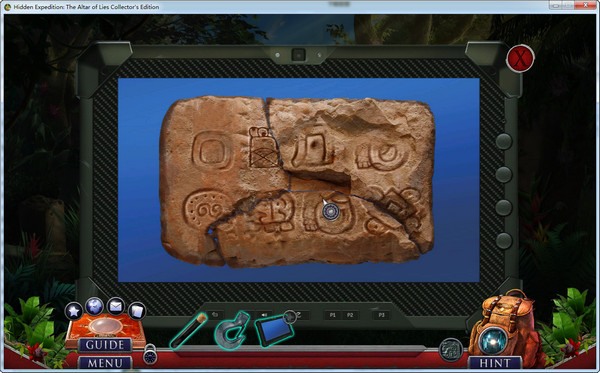Open the notes pages icon
Image resolution: width=600 pixels, height=373 pixels.
[137, 311]
